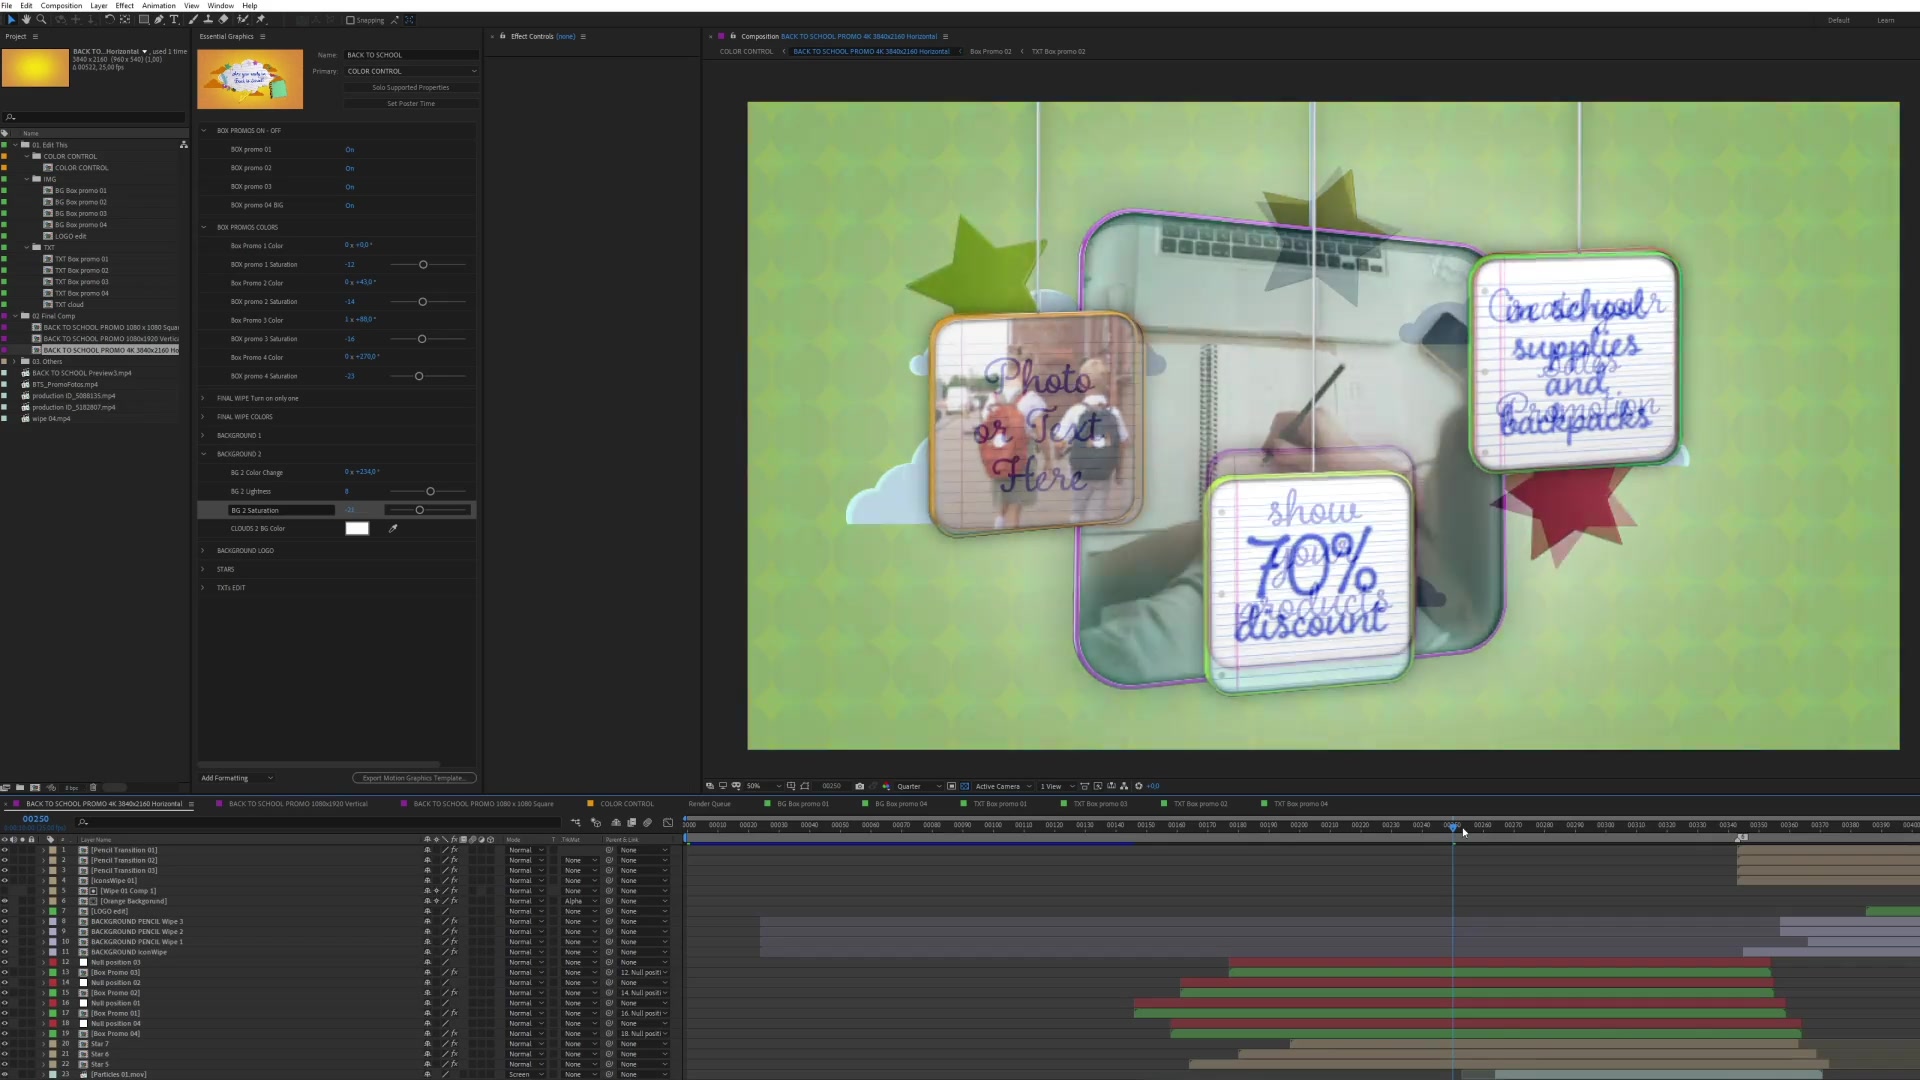Open the Project panel menu icon
The height and width of the screenshot is (1080, 1920).
click(35, 36)
